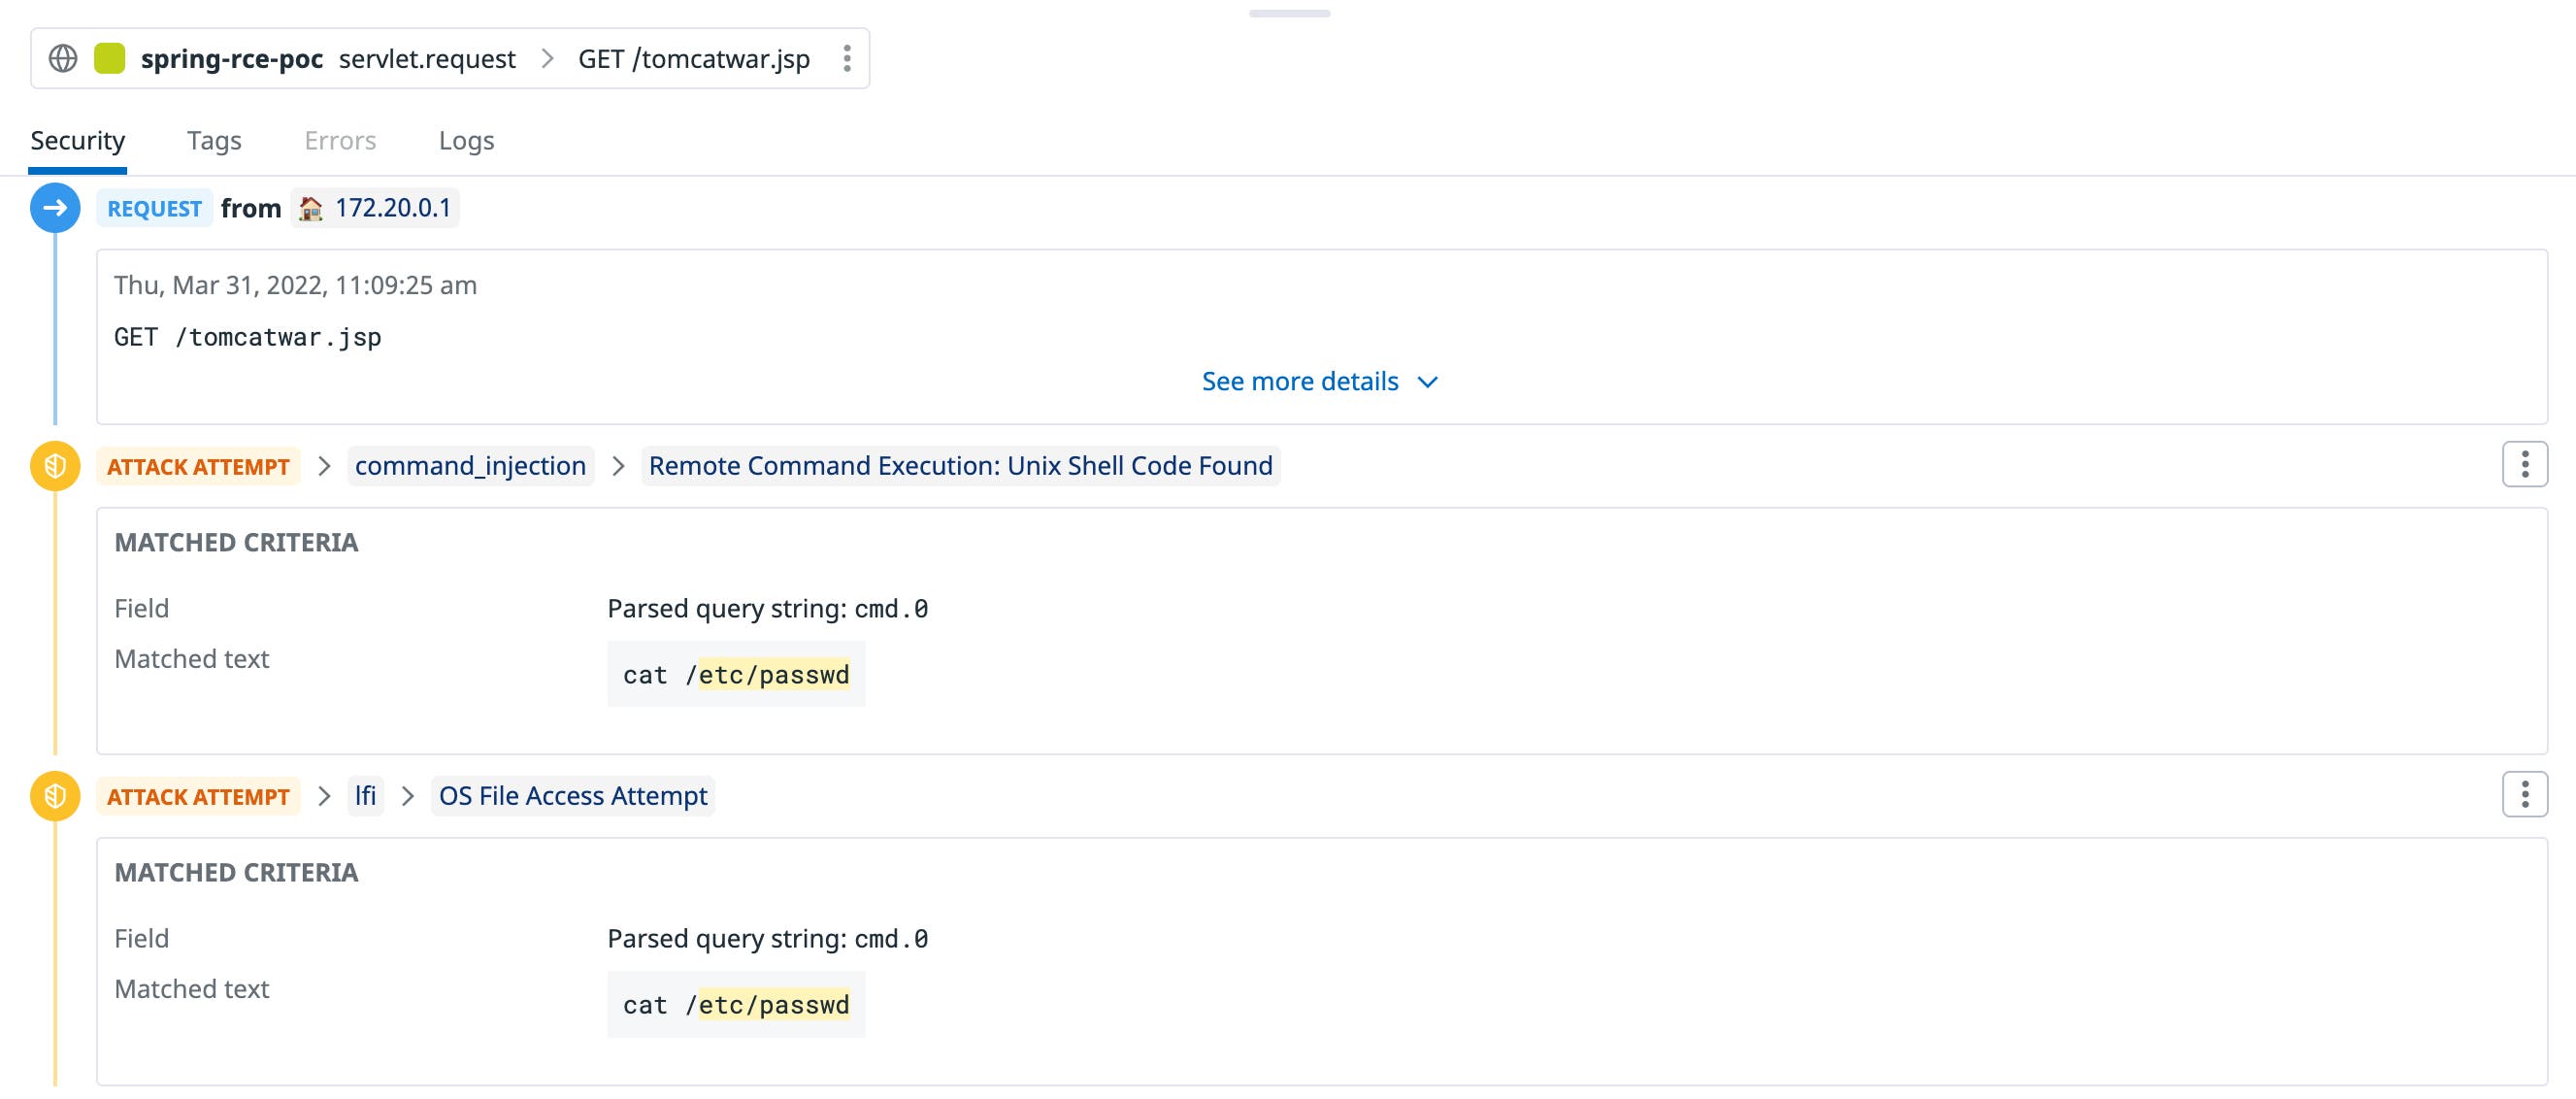Click the shield icon on the second attack attempt

(55, 795)
